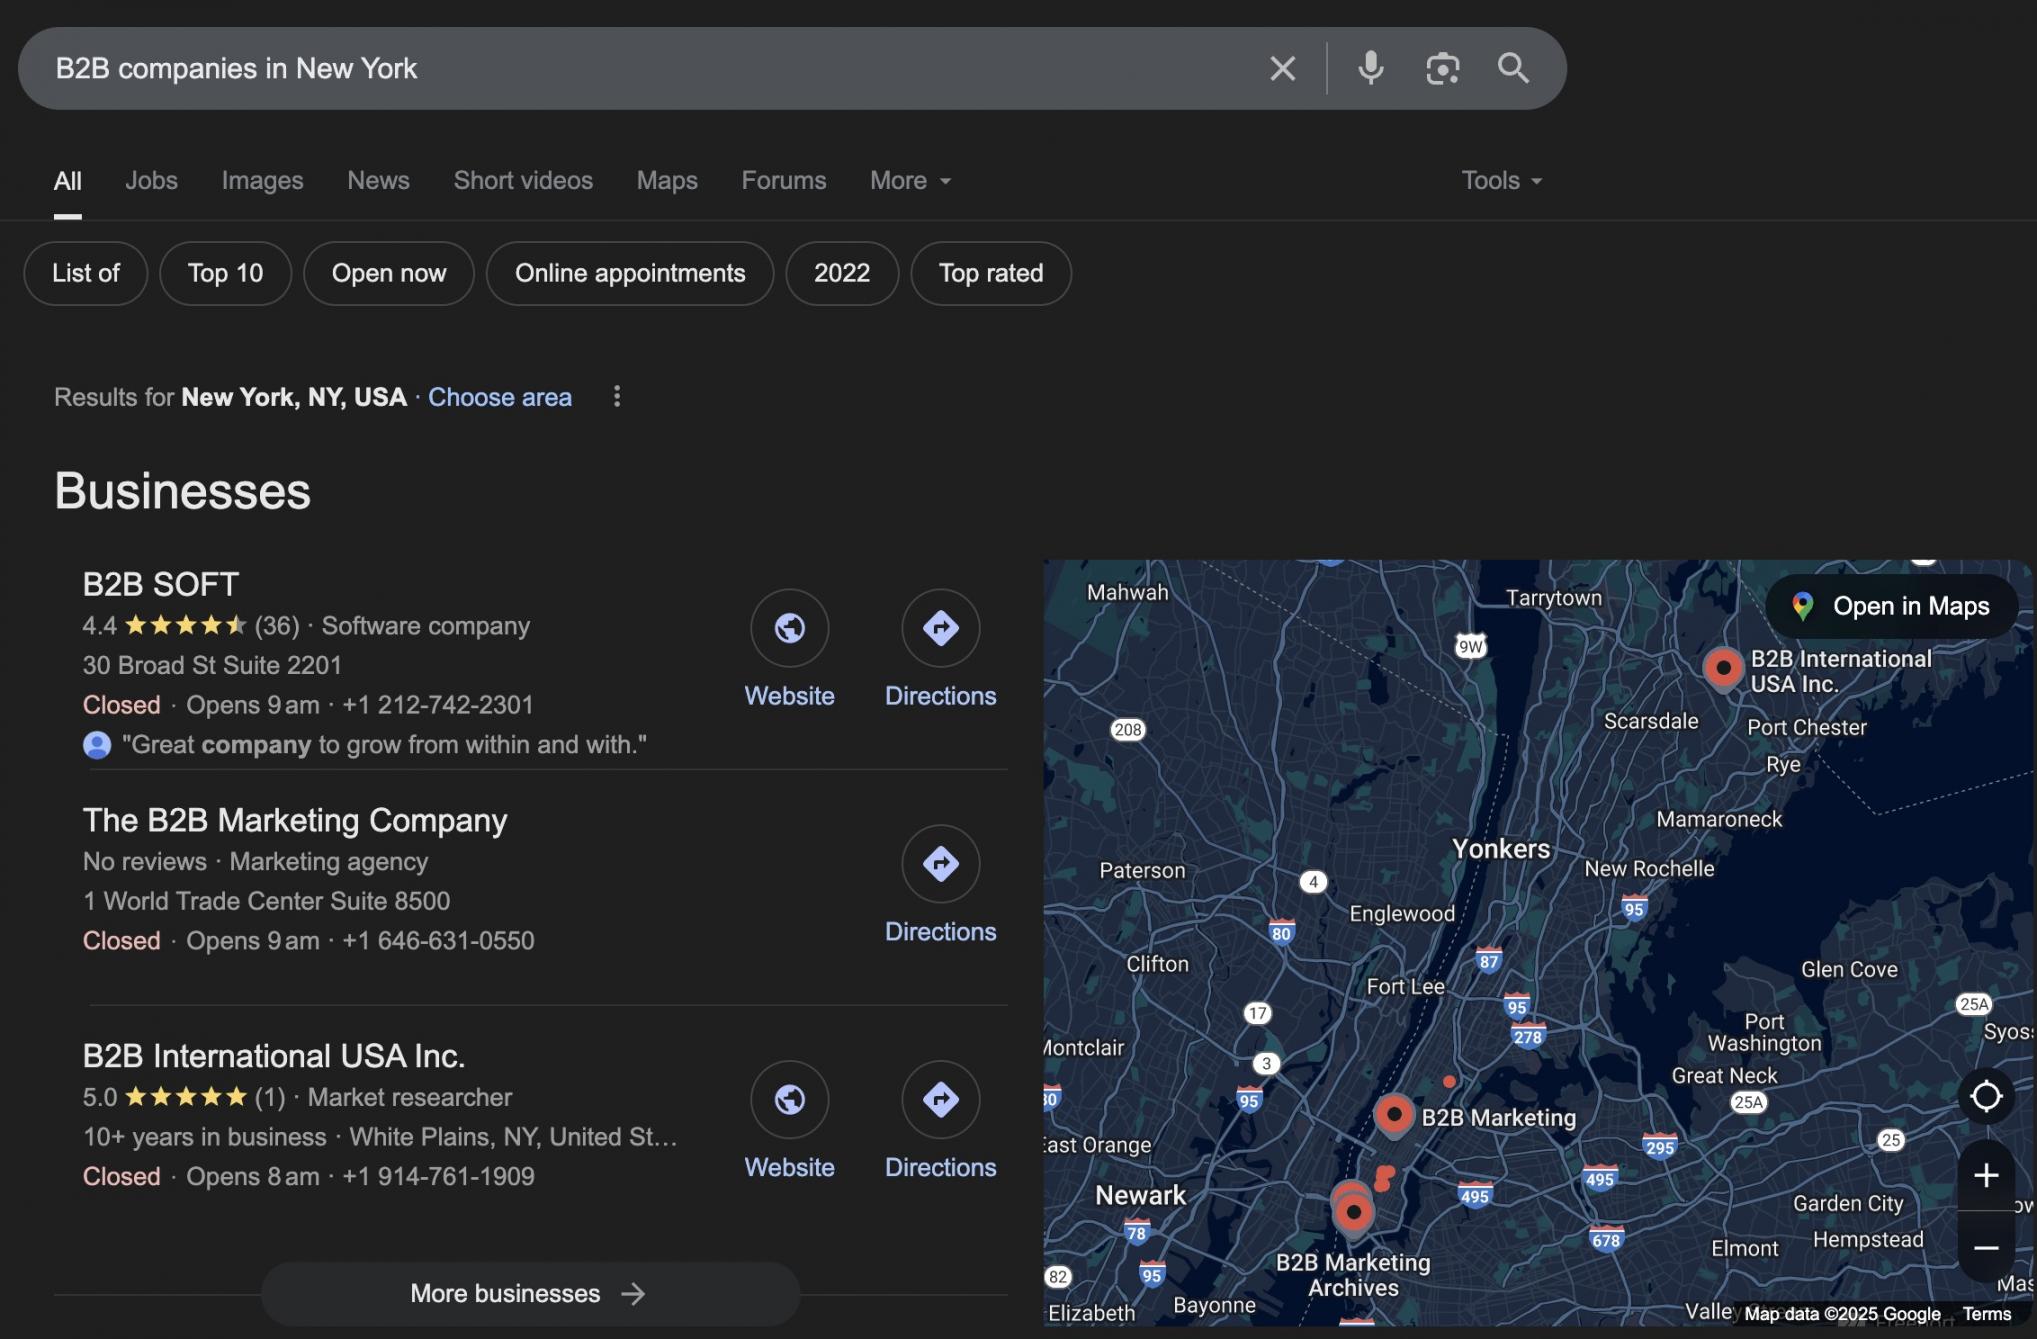
Task: Start voice search with microphone icon
Action: 1370,69
